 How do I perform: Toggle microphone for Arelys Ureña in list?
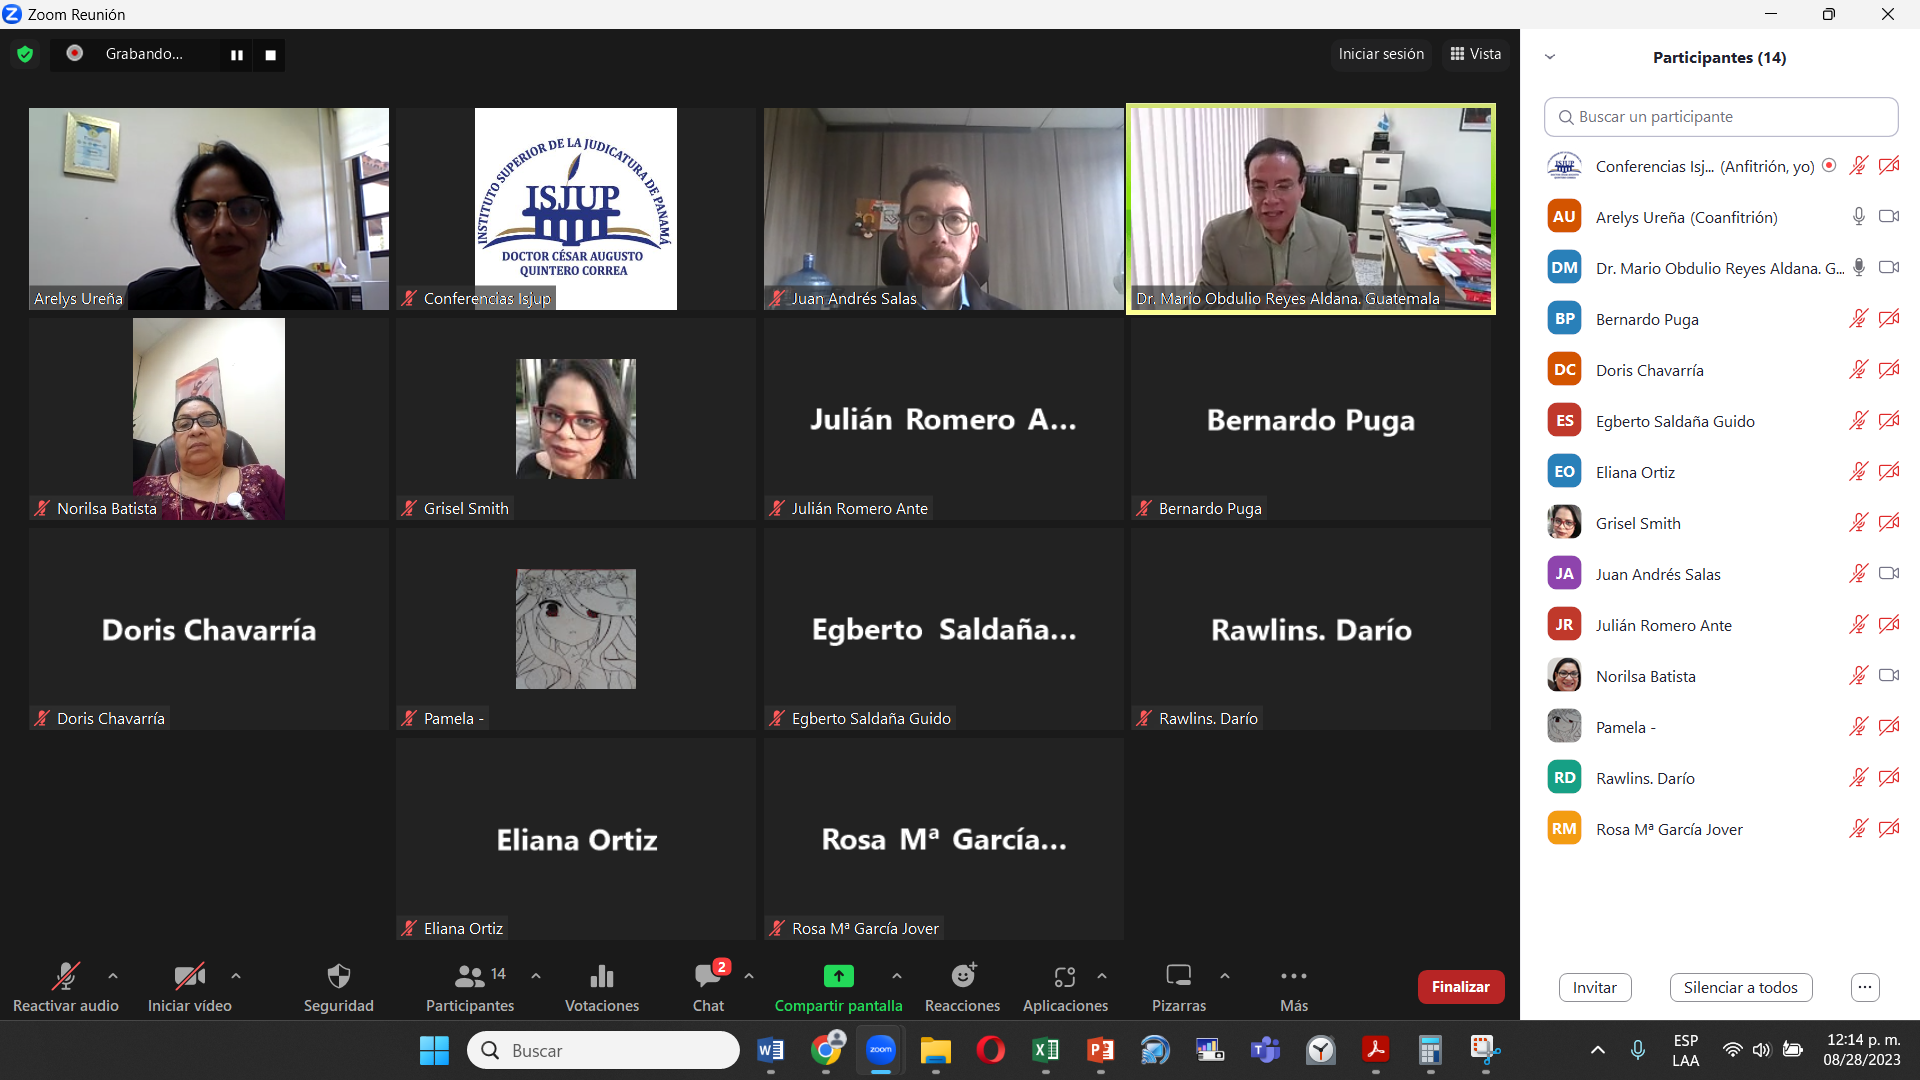pos(1859,217)
